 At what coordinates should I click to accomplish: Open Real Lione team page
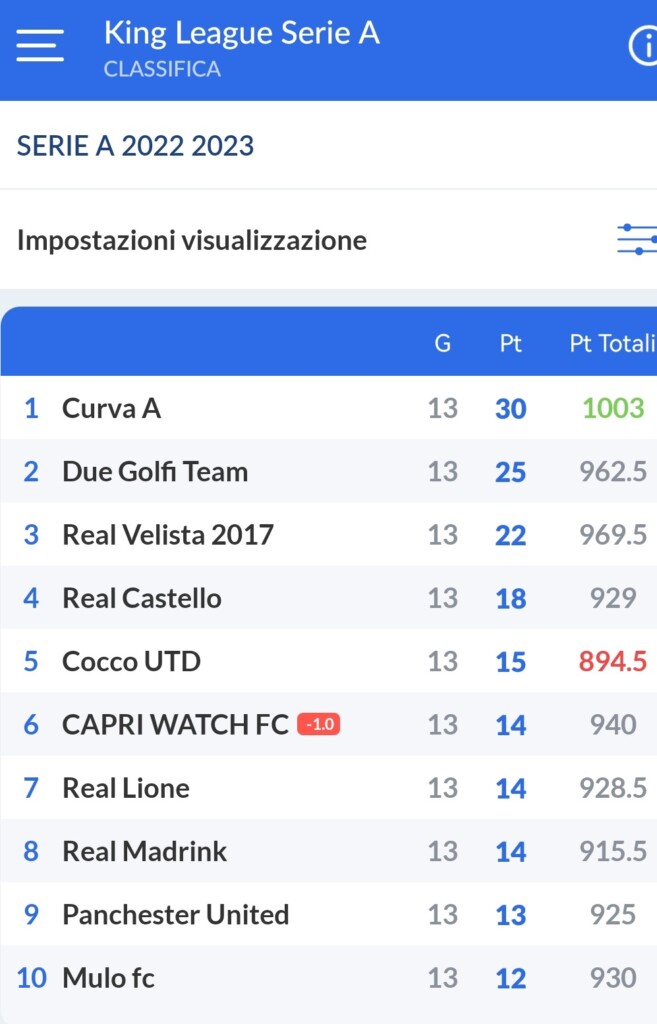126,788
